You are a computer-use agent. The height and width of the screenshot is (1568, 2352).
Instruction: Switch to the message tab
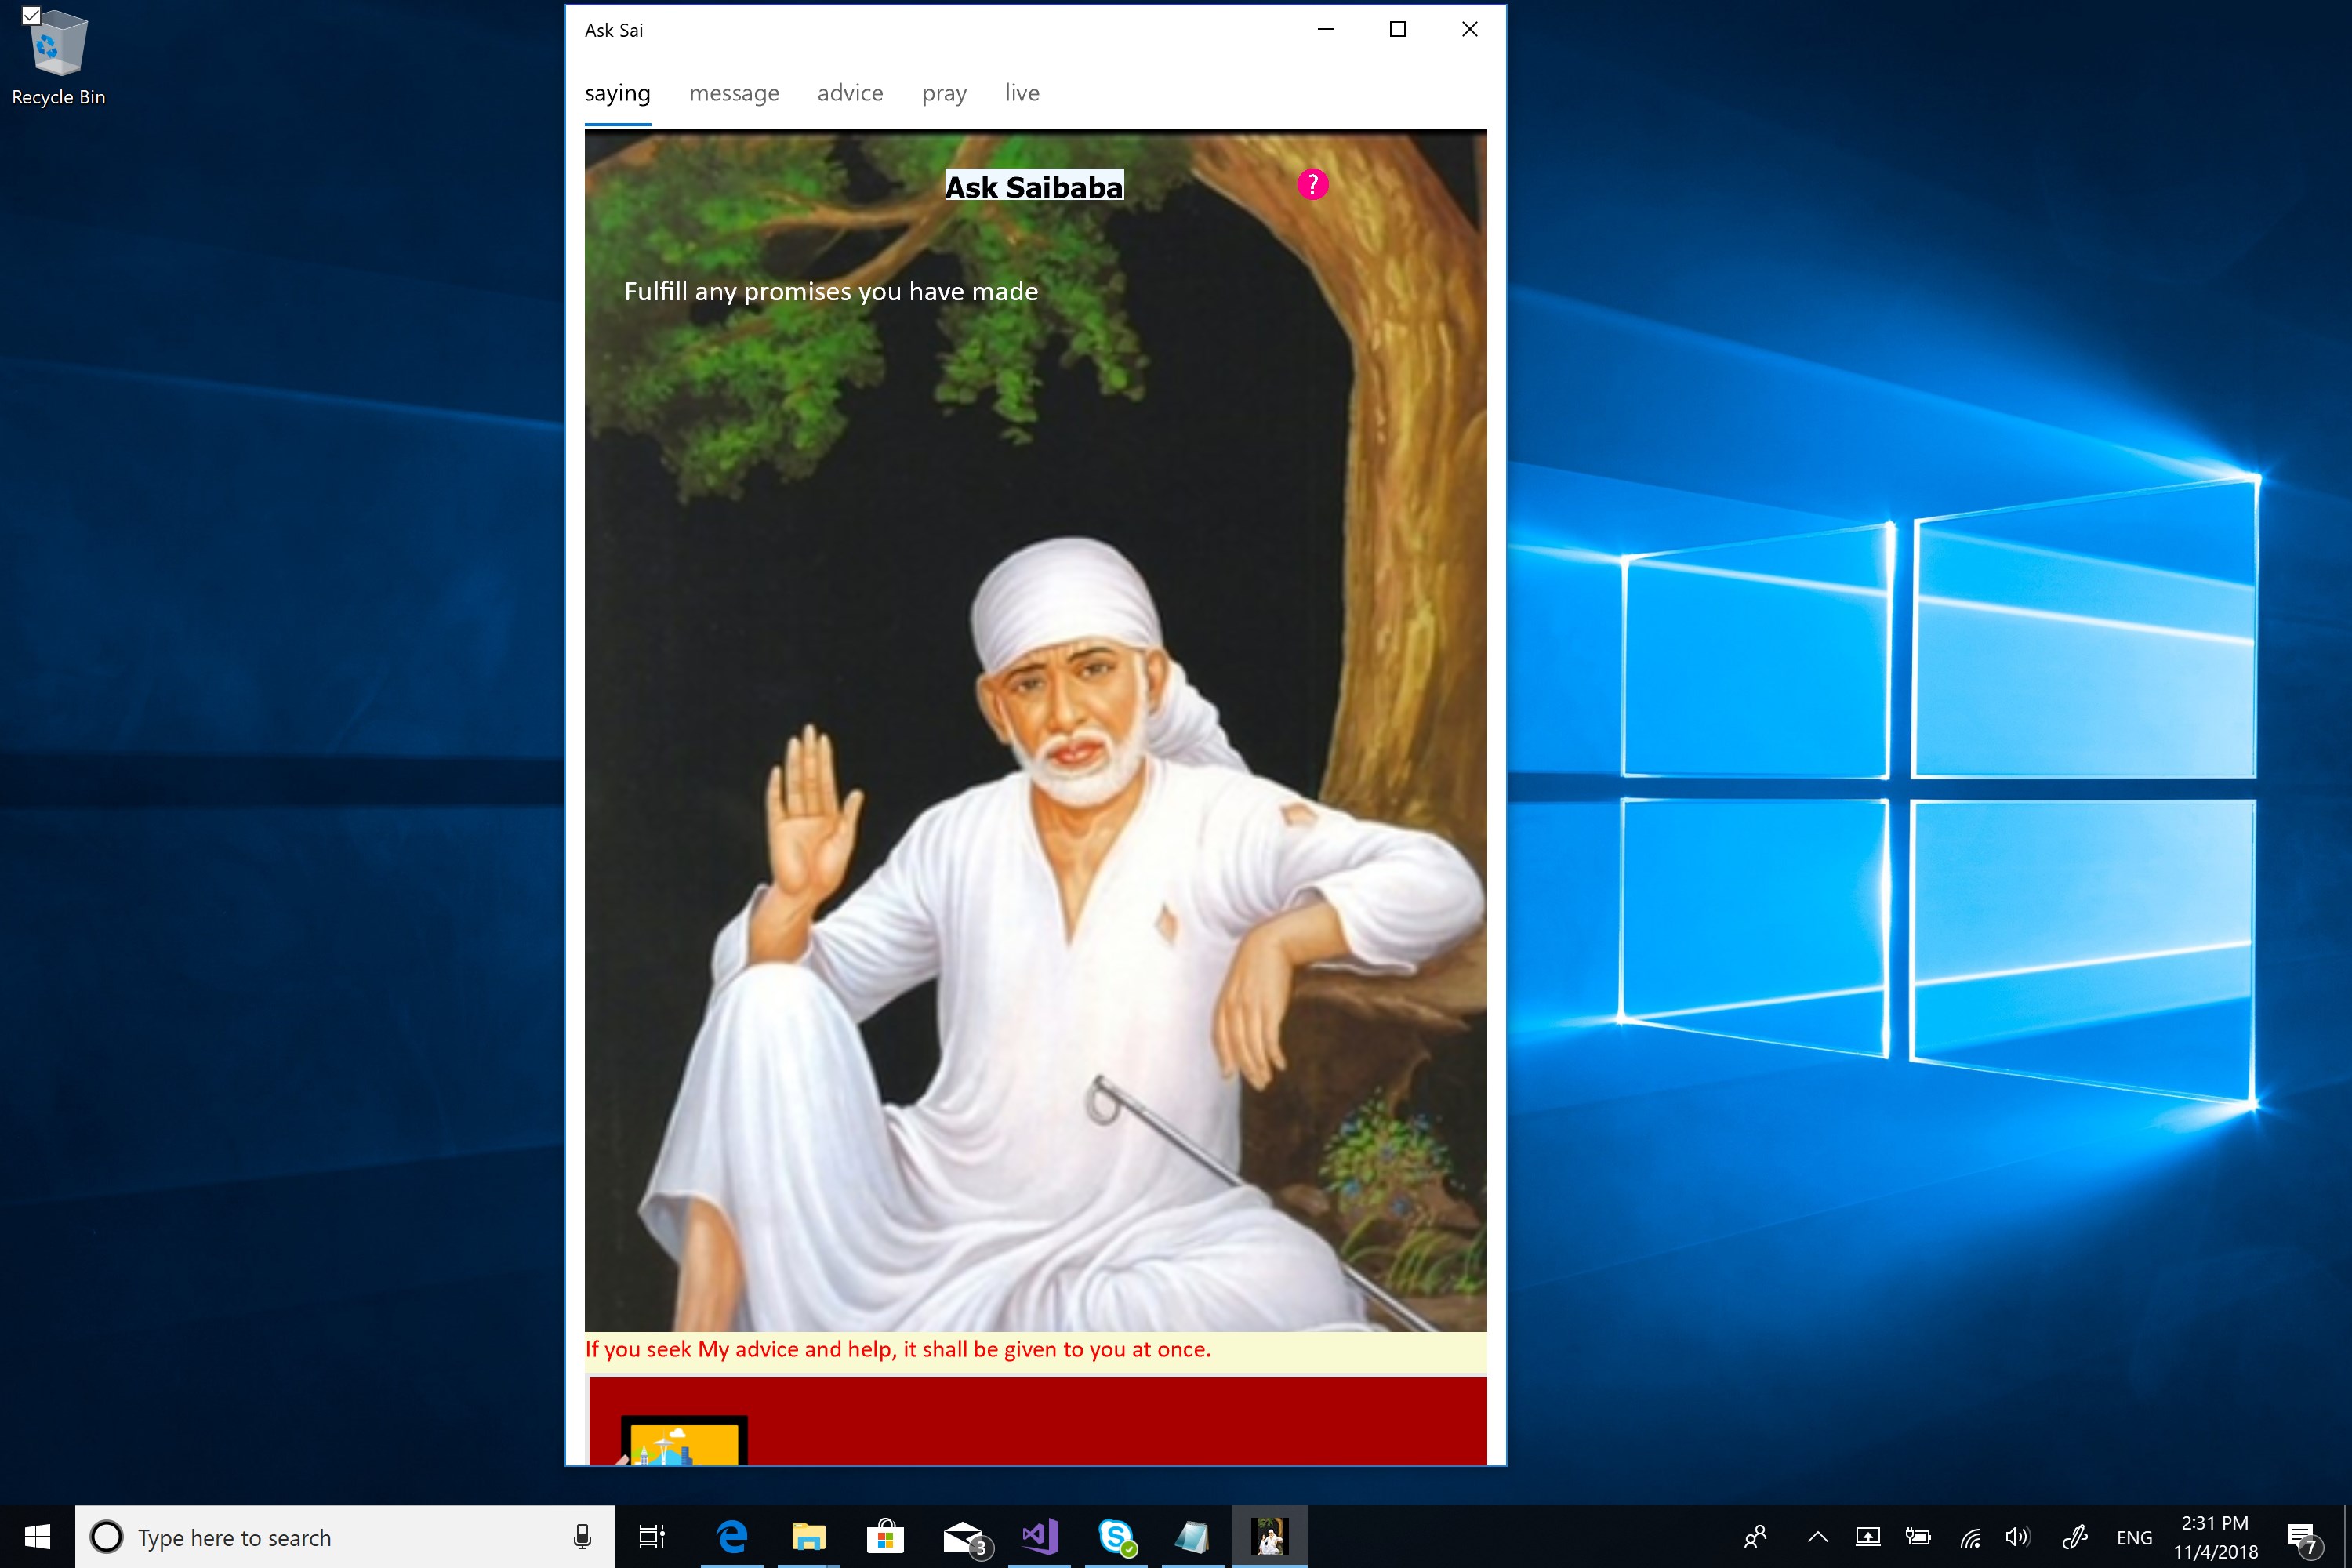pyautogui.click(x=733, y=93)
